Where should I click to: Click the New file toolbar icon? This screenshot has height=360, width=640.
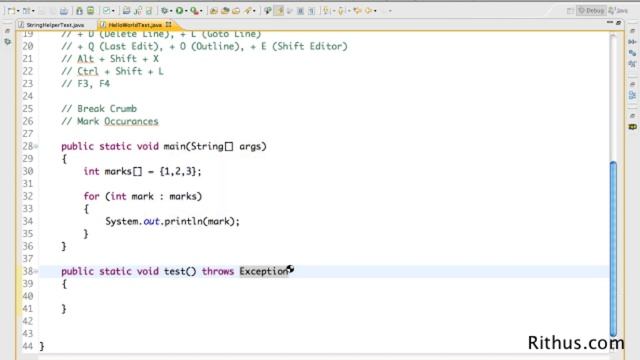(x=11, y=11)
